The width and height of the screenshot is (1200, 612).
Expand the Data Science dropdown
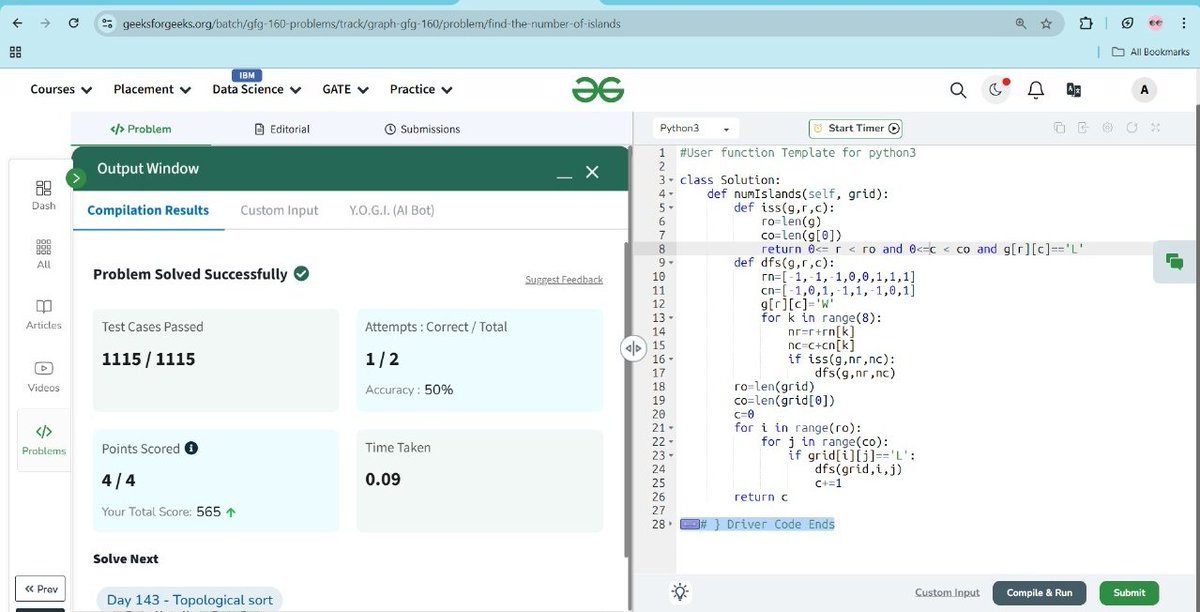click(x=257, y=89)
